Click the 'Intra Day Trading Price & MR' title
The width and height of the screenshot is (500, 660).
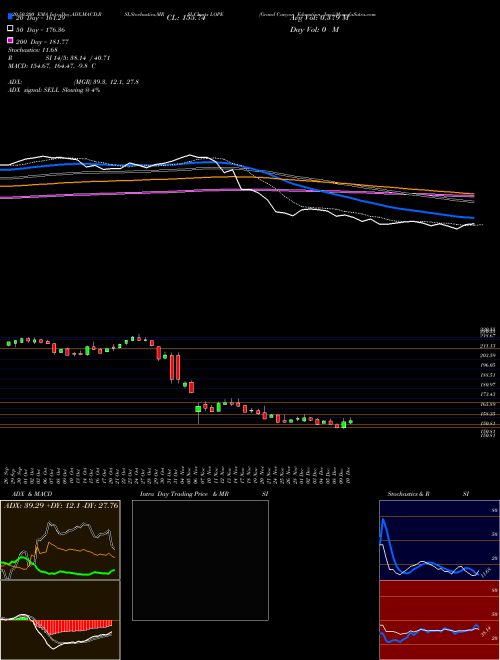[184, 494]
